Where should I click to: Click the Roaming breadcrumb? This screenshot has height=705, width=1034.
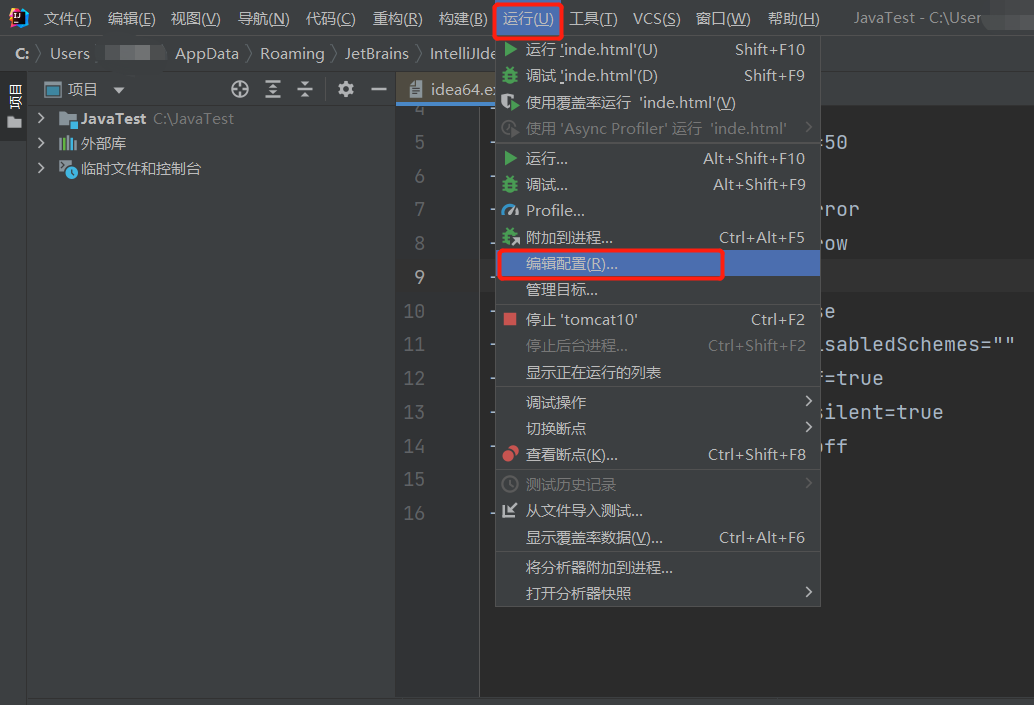(x=292, y=53)
